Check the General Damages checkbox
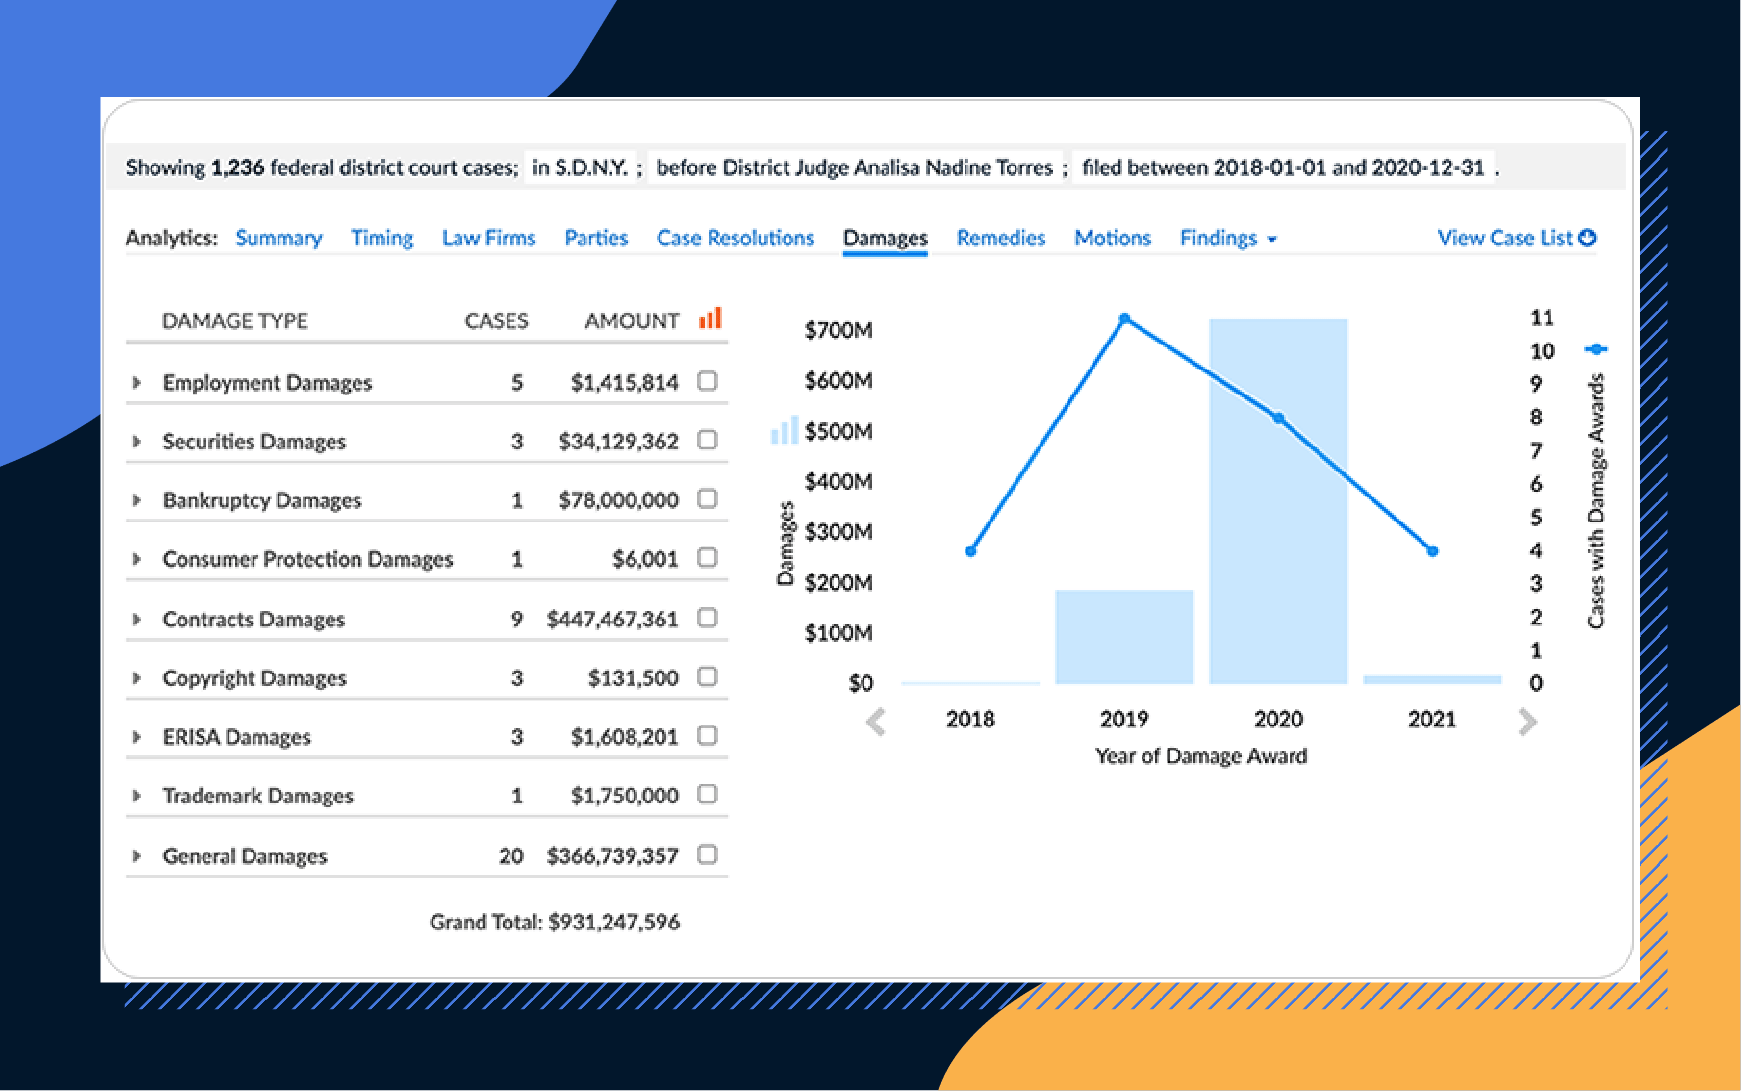The height and width of the screenshot is (1091, 1741). click(x=707, y=855)
